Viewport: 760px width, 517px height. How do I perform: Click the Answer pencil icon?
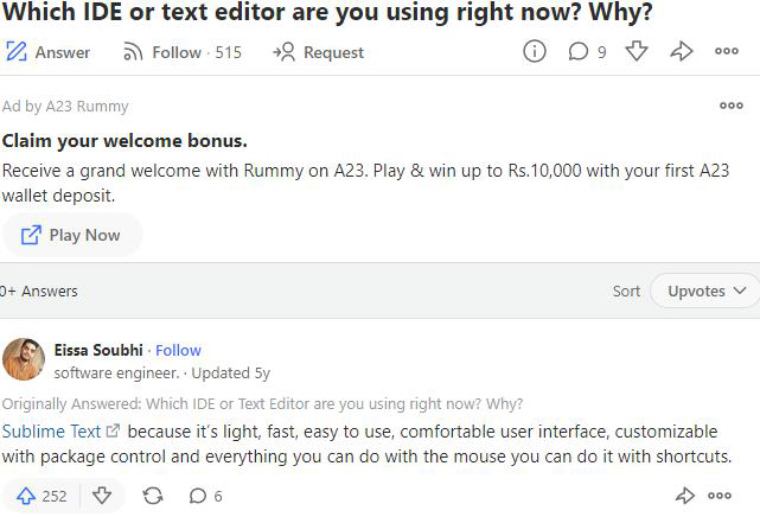click(16, 51)
